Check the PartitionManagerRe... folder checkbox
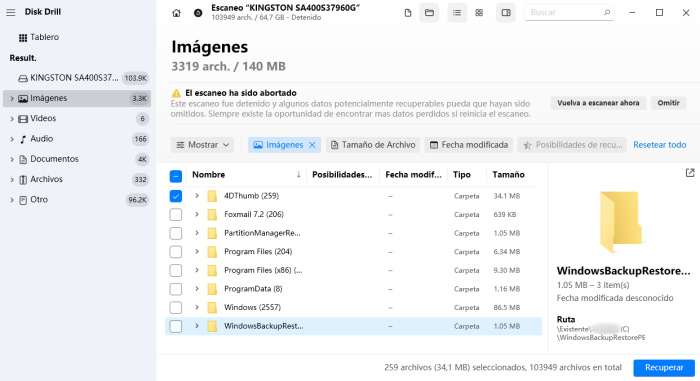This screenshot has width=700, height=381. pyautogui.click(x=176, y=233)
